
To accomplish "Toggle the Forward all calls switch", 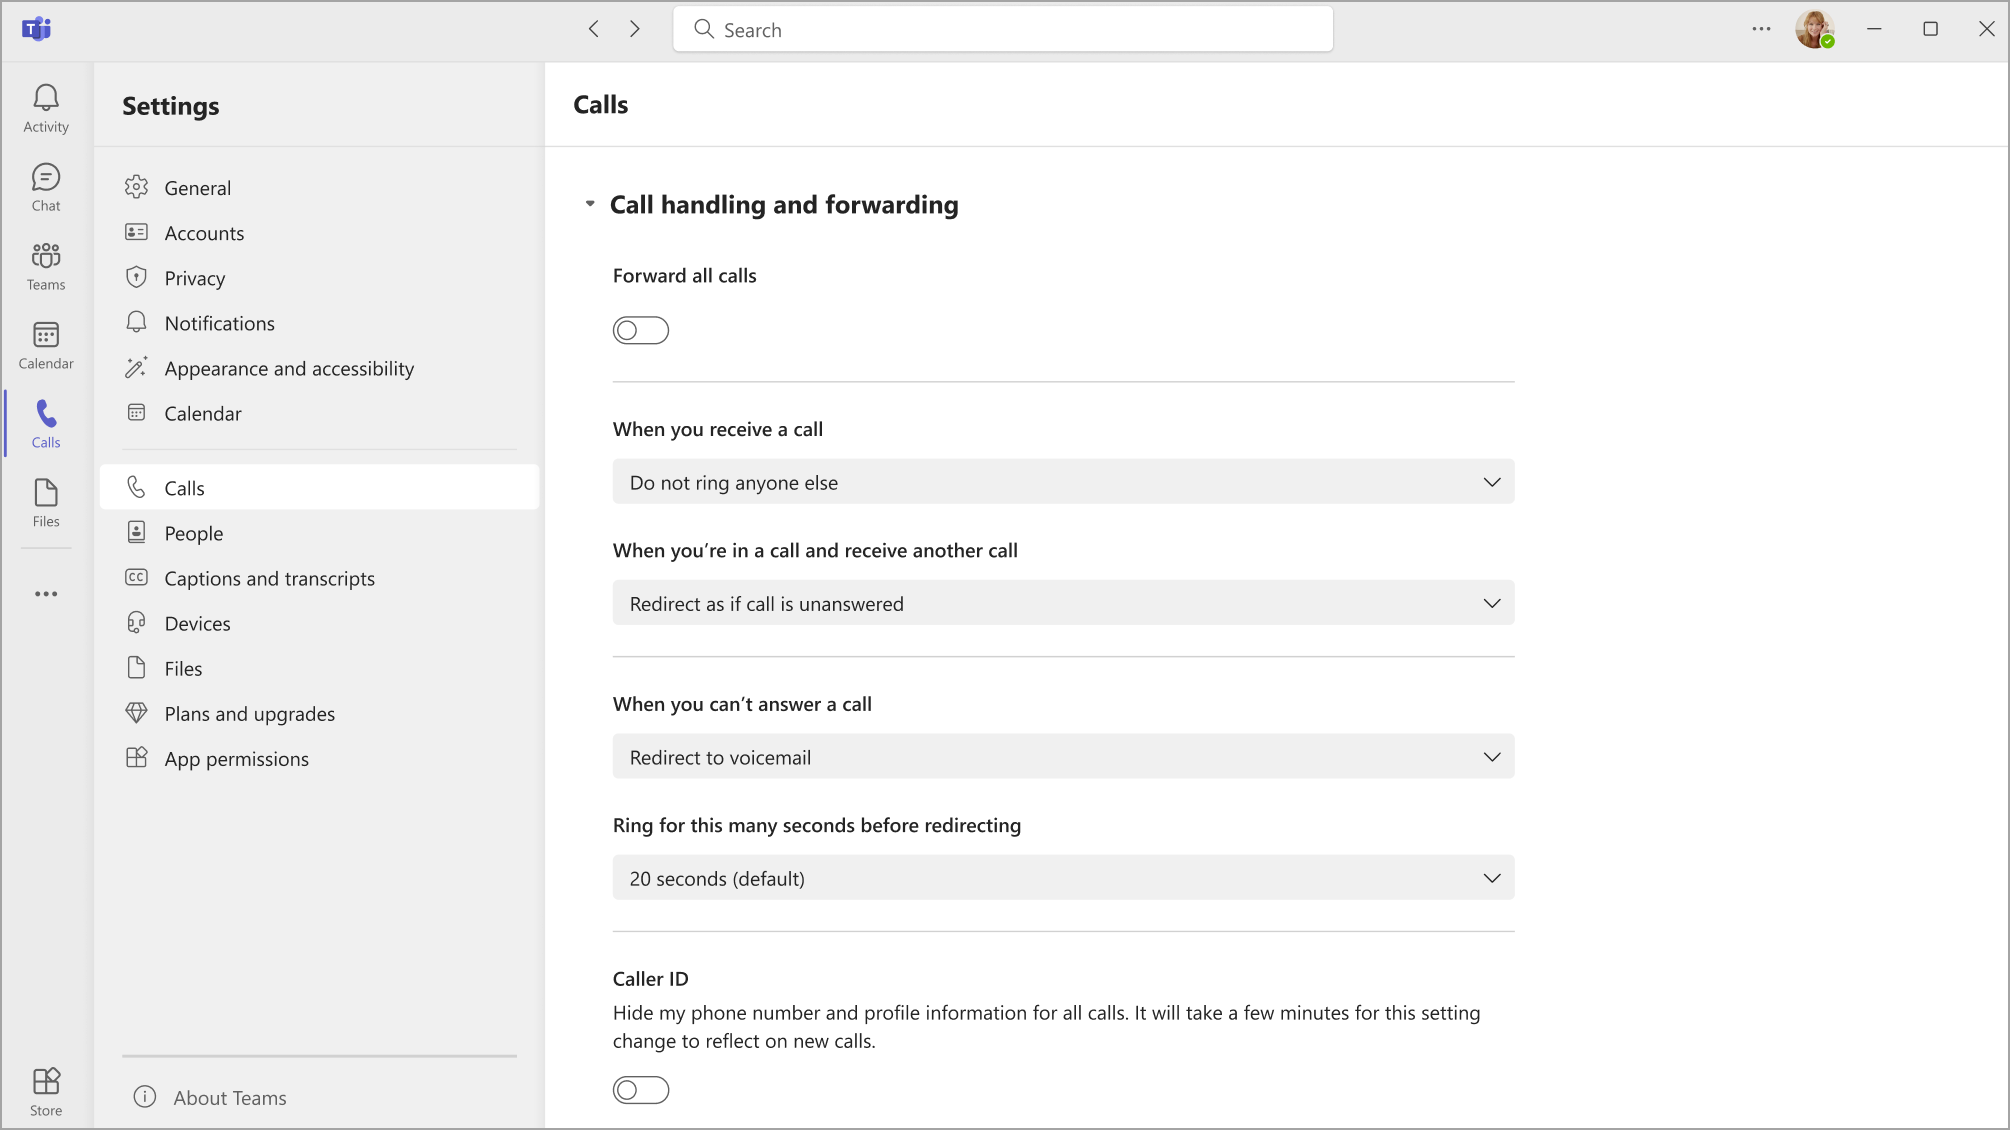I will (639, 330).
